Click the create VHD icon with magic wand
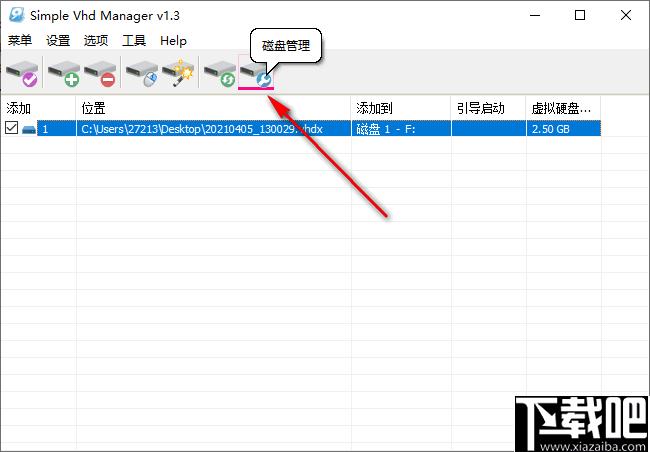The width and height of the screenshot is (650, 452). click(x=178, y=73)
